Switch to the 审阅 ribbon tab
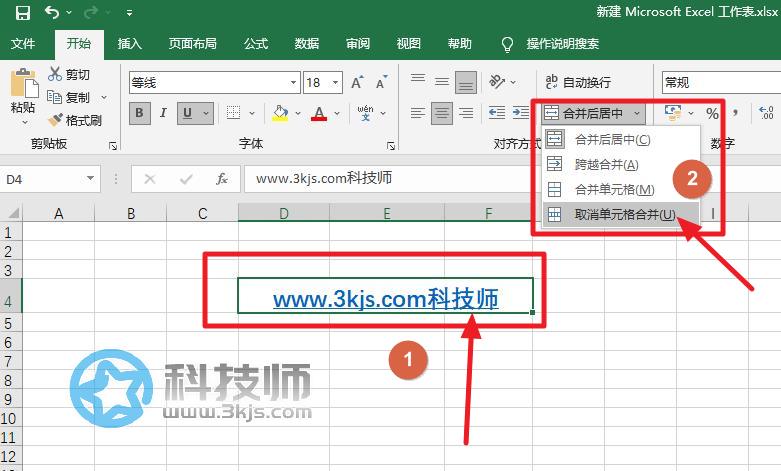 [x=358, y=44]
